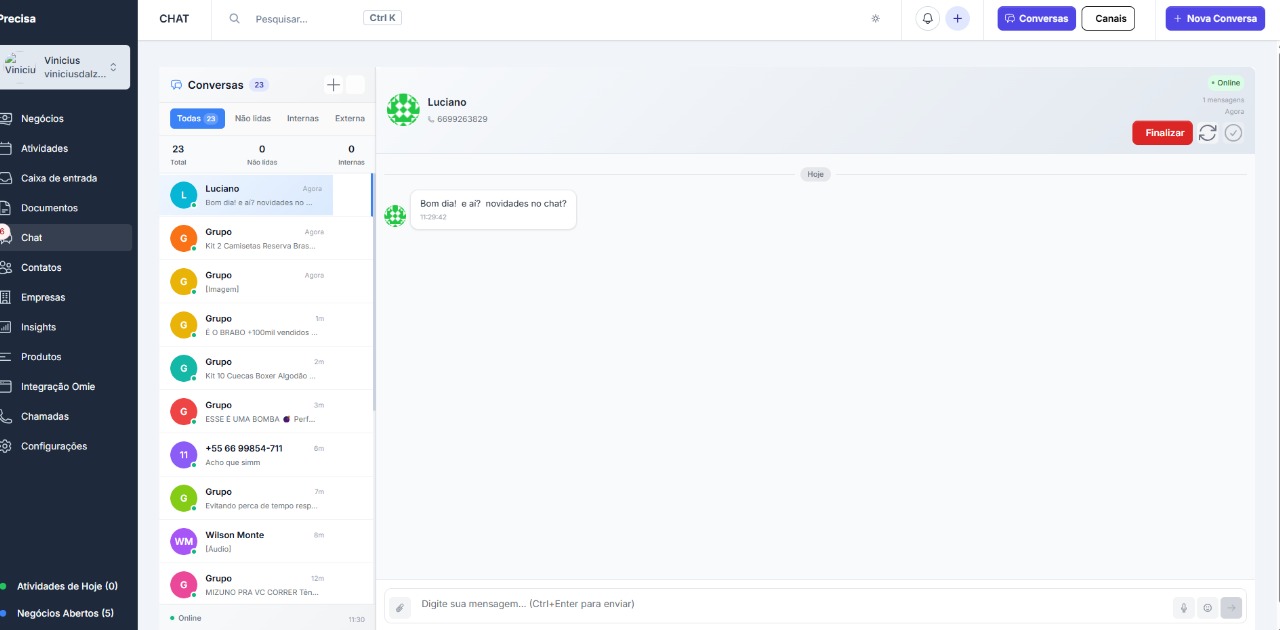Select the Não lidas tab
The image size is (1280, 630).
tap(253, 119)
